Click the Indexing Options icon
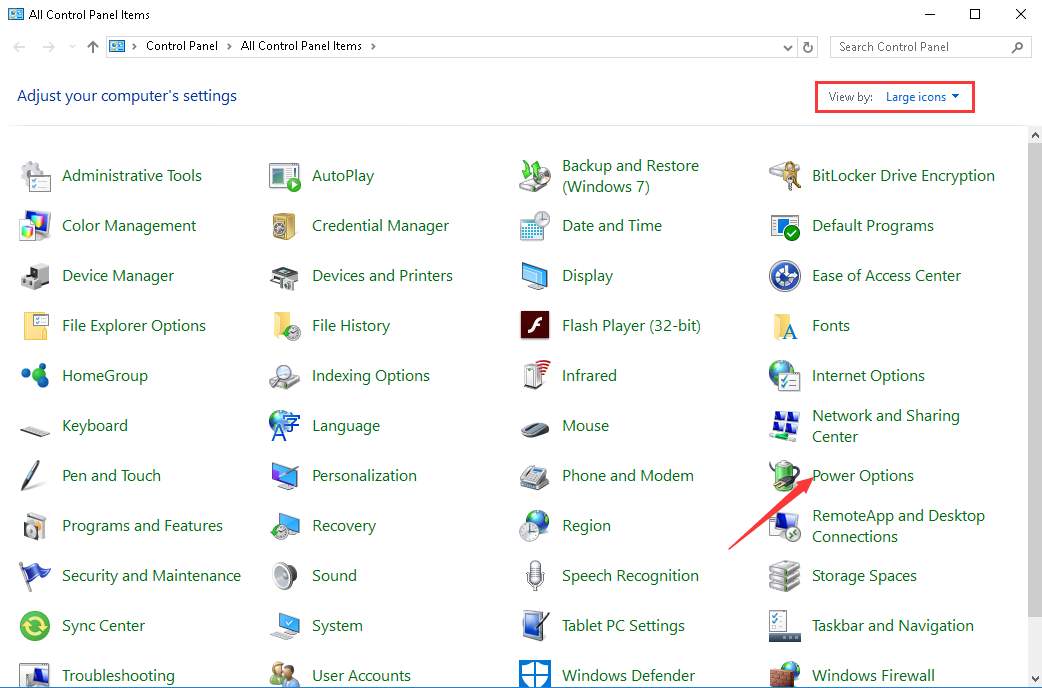Image resolution: width=1042 pixels, height=688 pixels. pyautogui.click(x=285, y=376)
